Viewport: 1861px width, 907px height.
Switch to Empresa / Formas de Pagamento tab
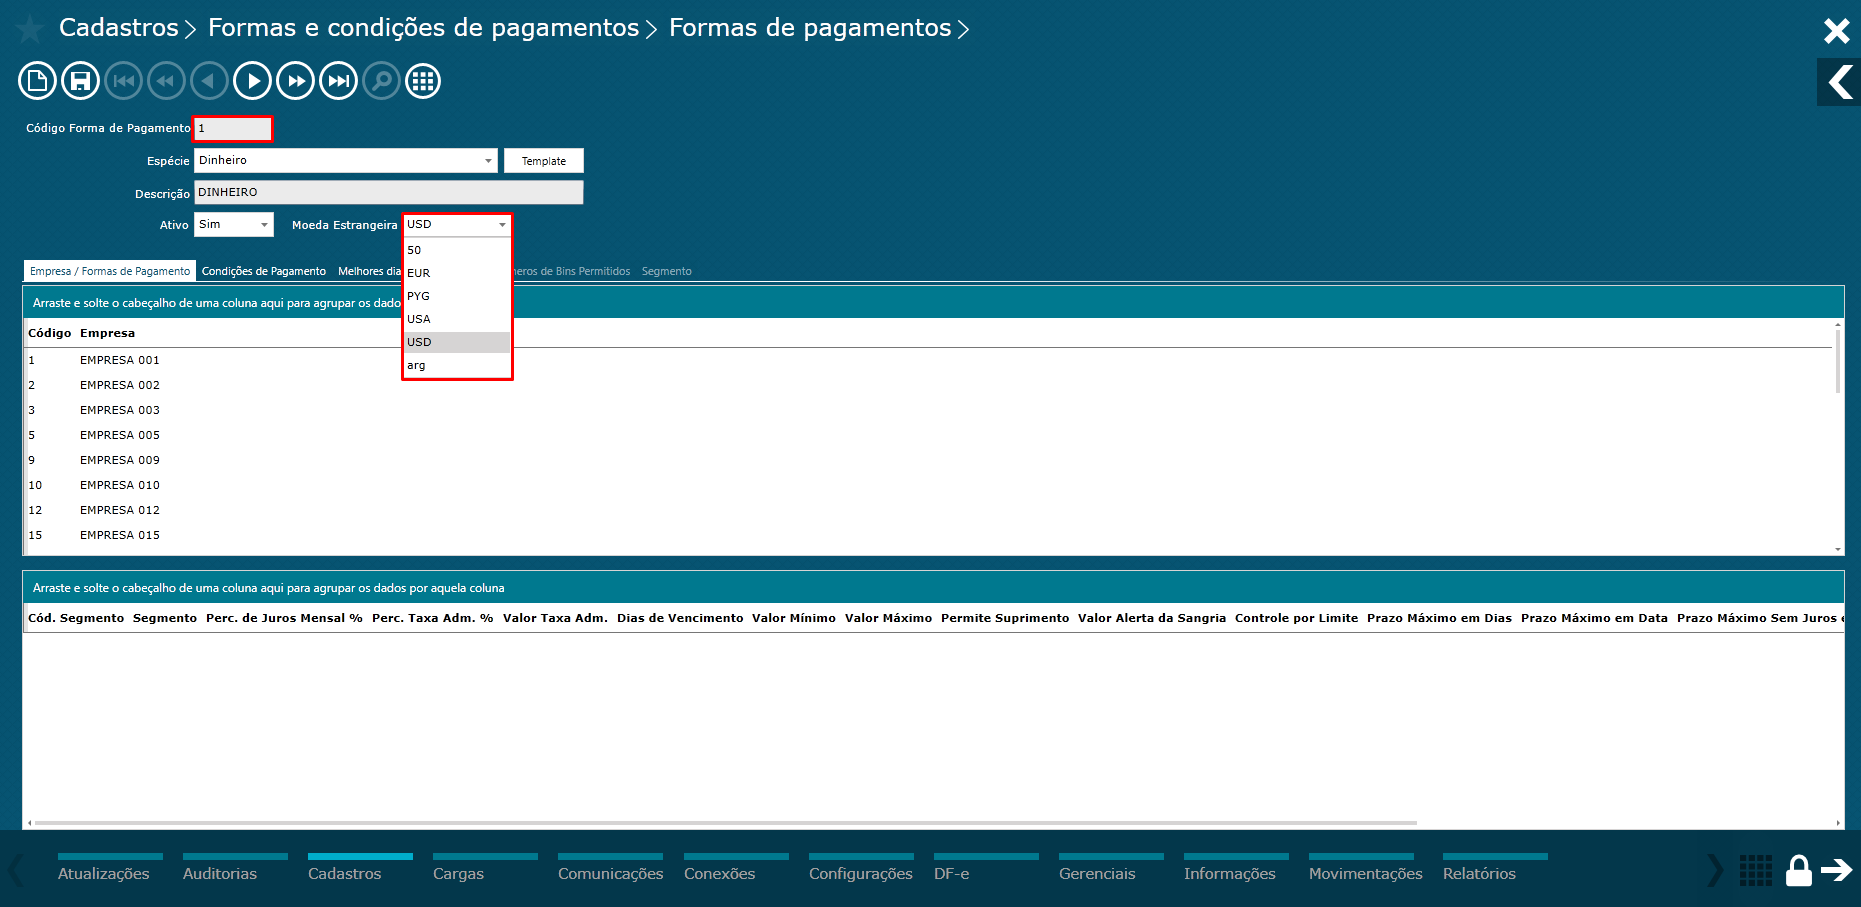110,271
